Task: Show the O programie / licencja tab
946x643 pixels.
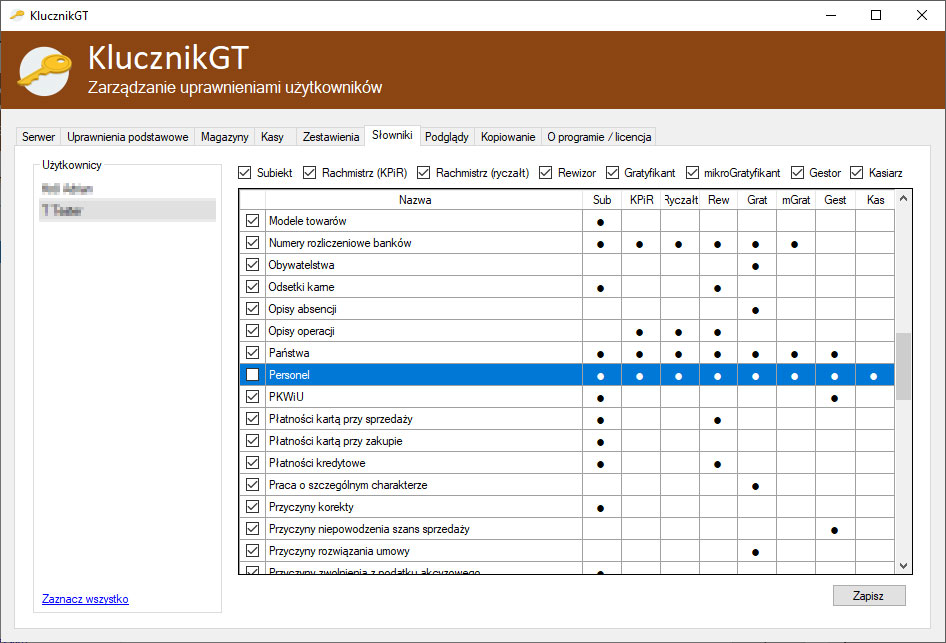Action: [x=599, y=137]
